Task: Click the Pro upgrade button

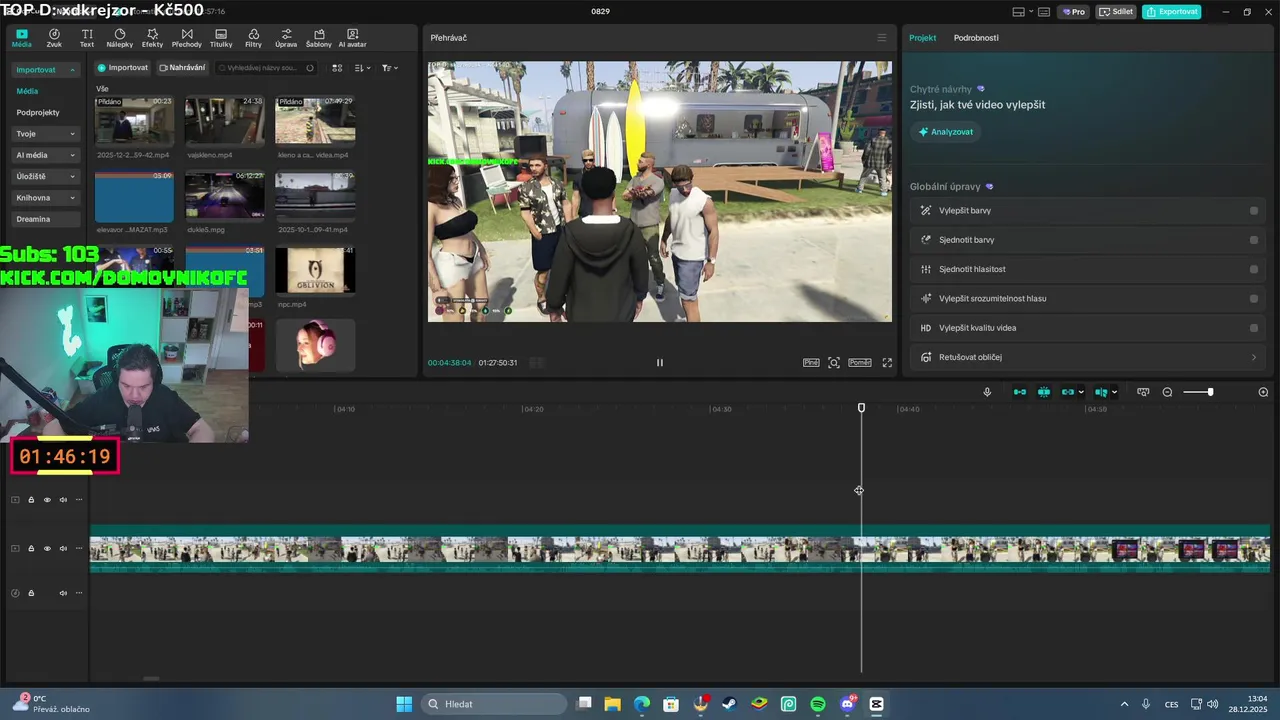Action: [1074, 12]
